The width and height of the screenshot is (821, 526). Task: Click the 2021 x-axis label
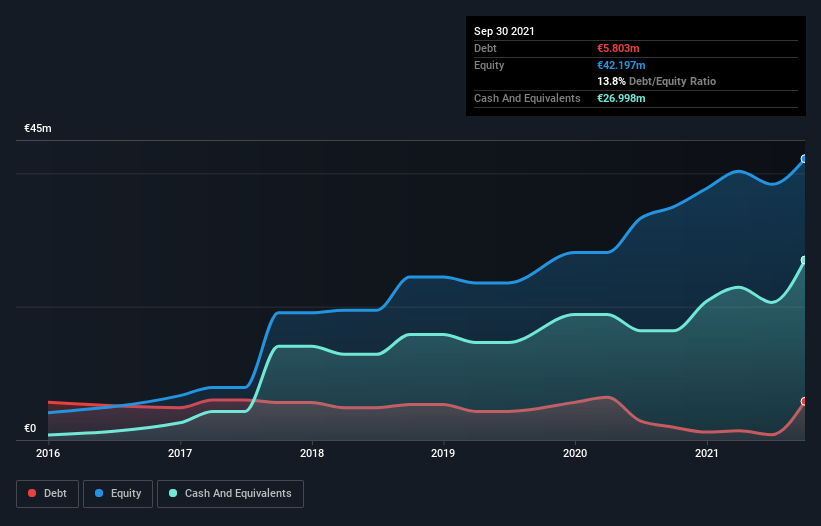[x=707, y=453]
